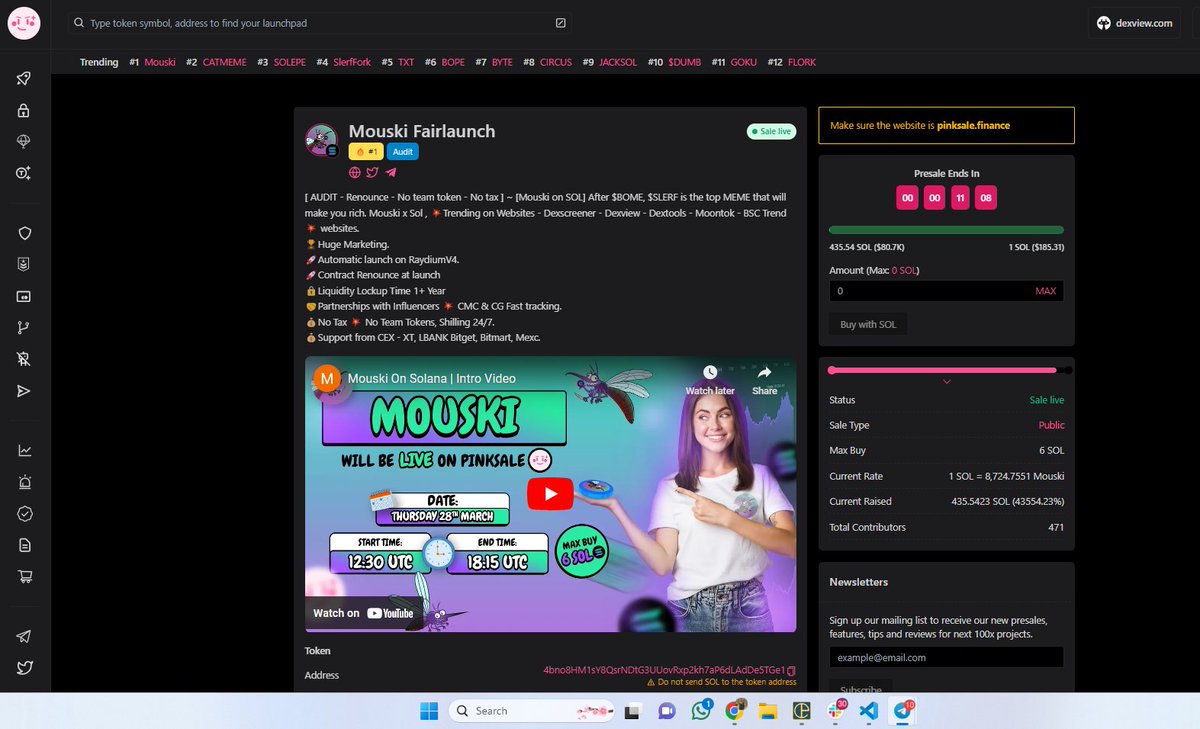The image size is (1200, 729).
Task: Open trending token GOKU
Action: point(743,62)
